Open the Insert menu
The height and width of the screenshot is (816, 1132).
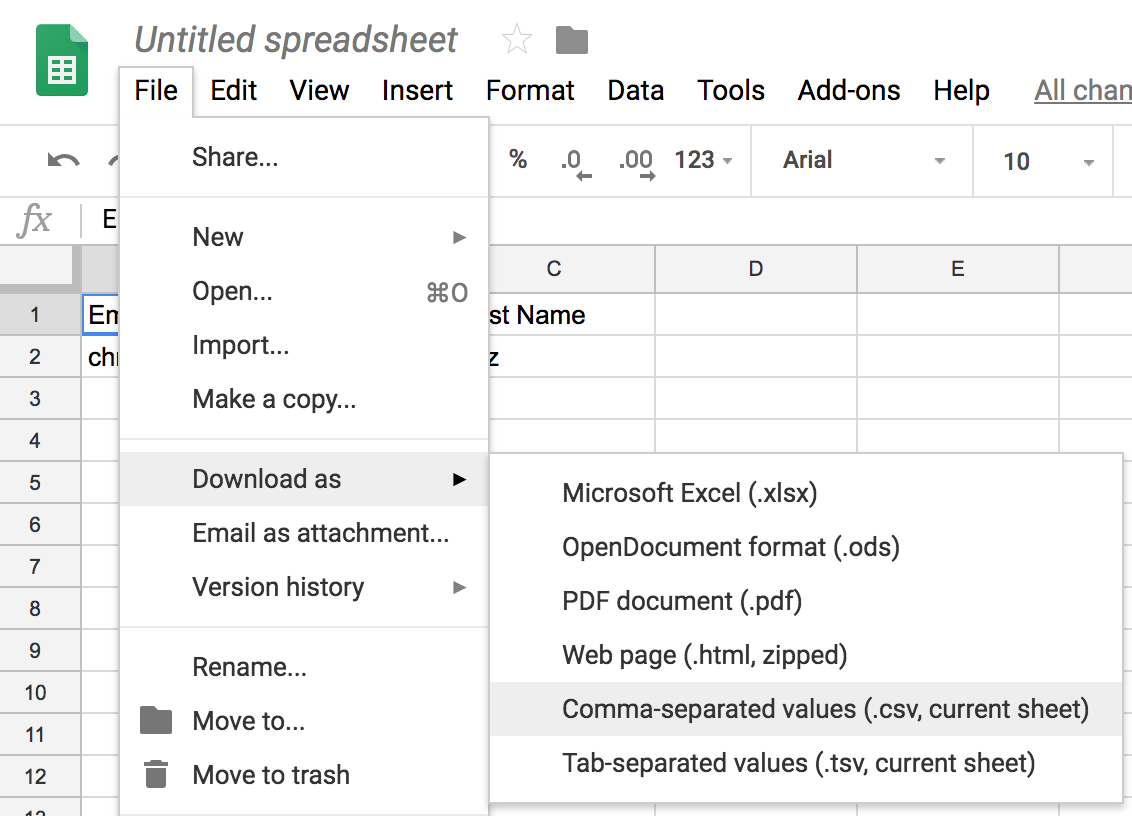[417, 91]
